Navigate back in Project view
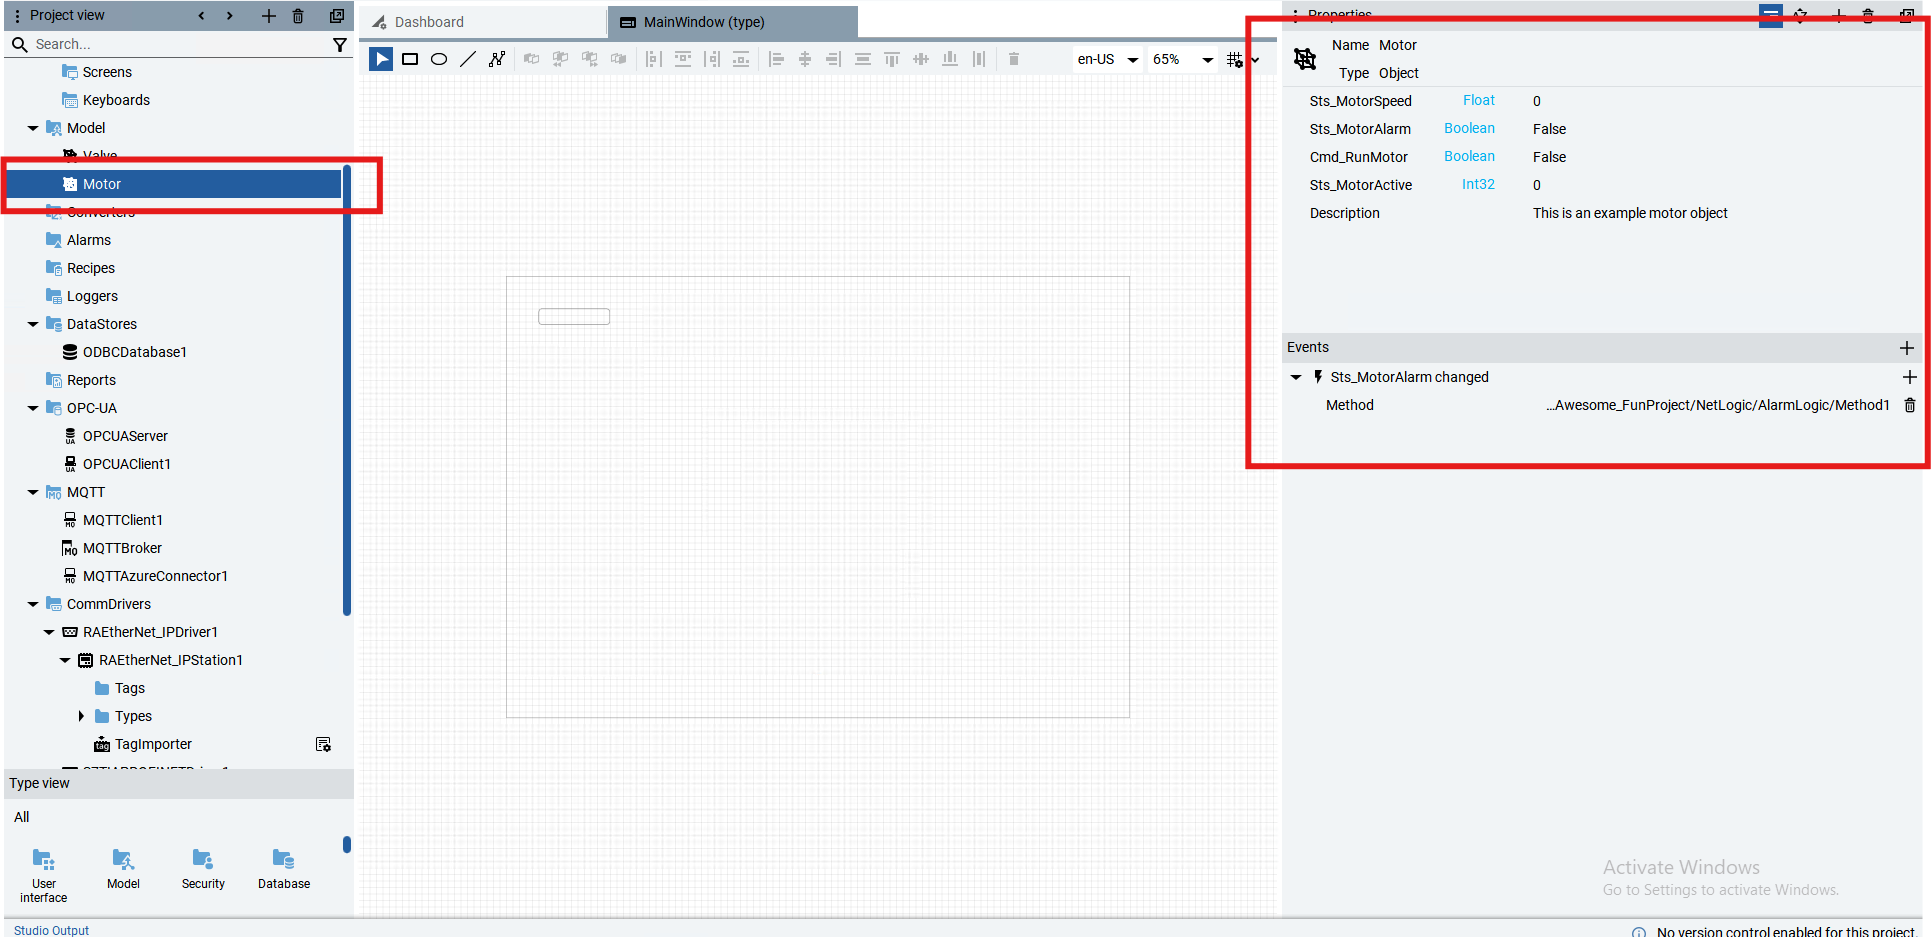Screen dimensions: 1932x937 (201, 15)
